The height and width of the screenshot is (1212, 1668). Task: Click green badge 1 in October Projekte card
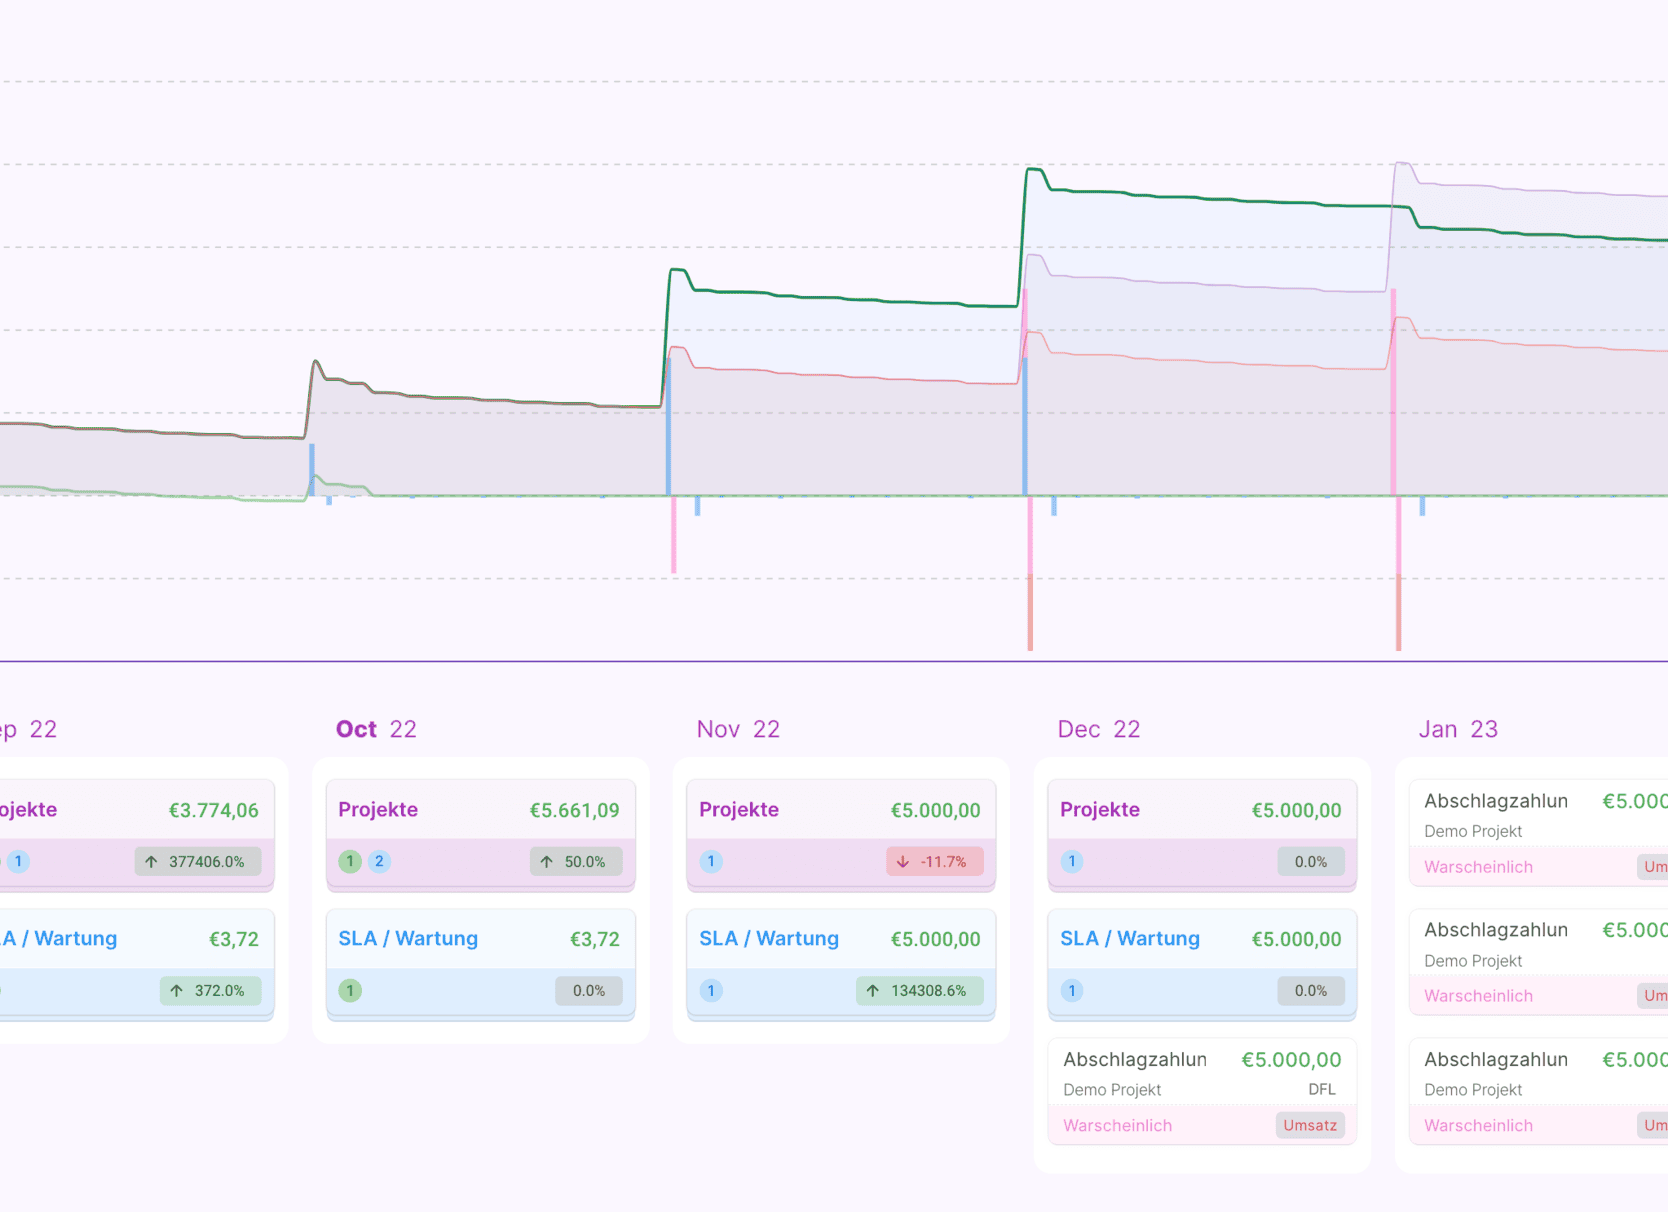(350, 861)
